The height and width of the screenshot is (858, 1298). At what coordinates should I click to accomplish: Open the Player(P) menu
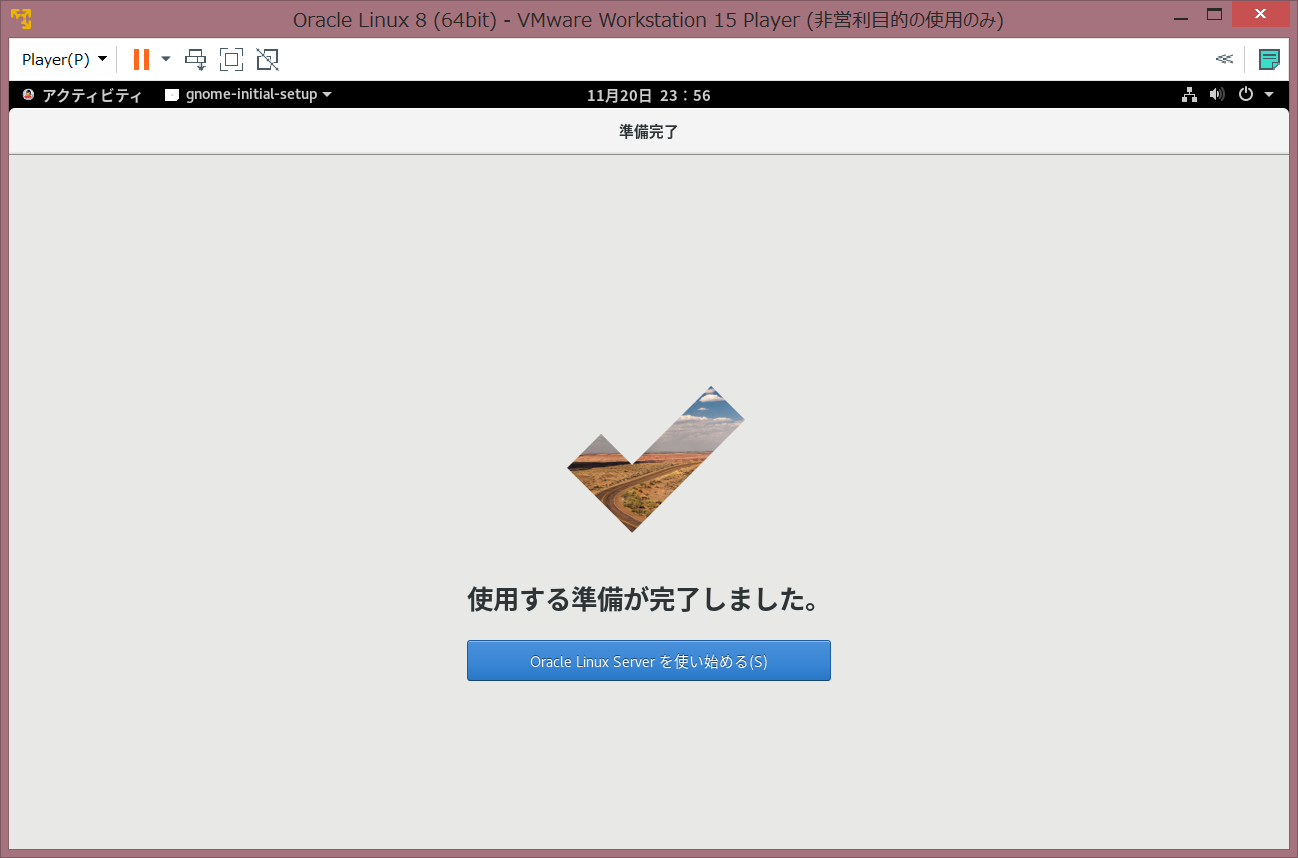(x=64, y=59)
